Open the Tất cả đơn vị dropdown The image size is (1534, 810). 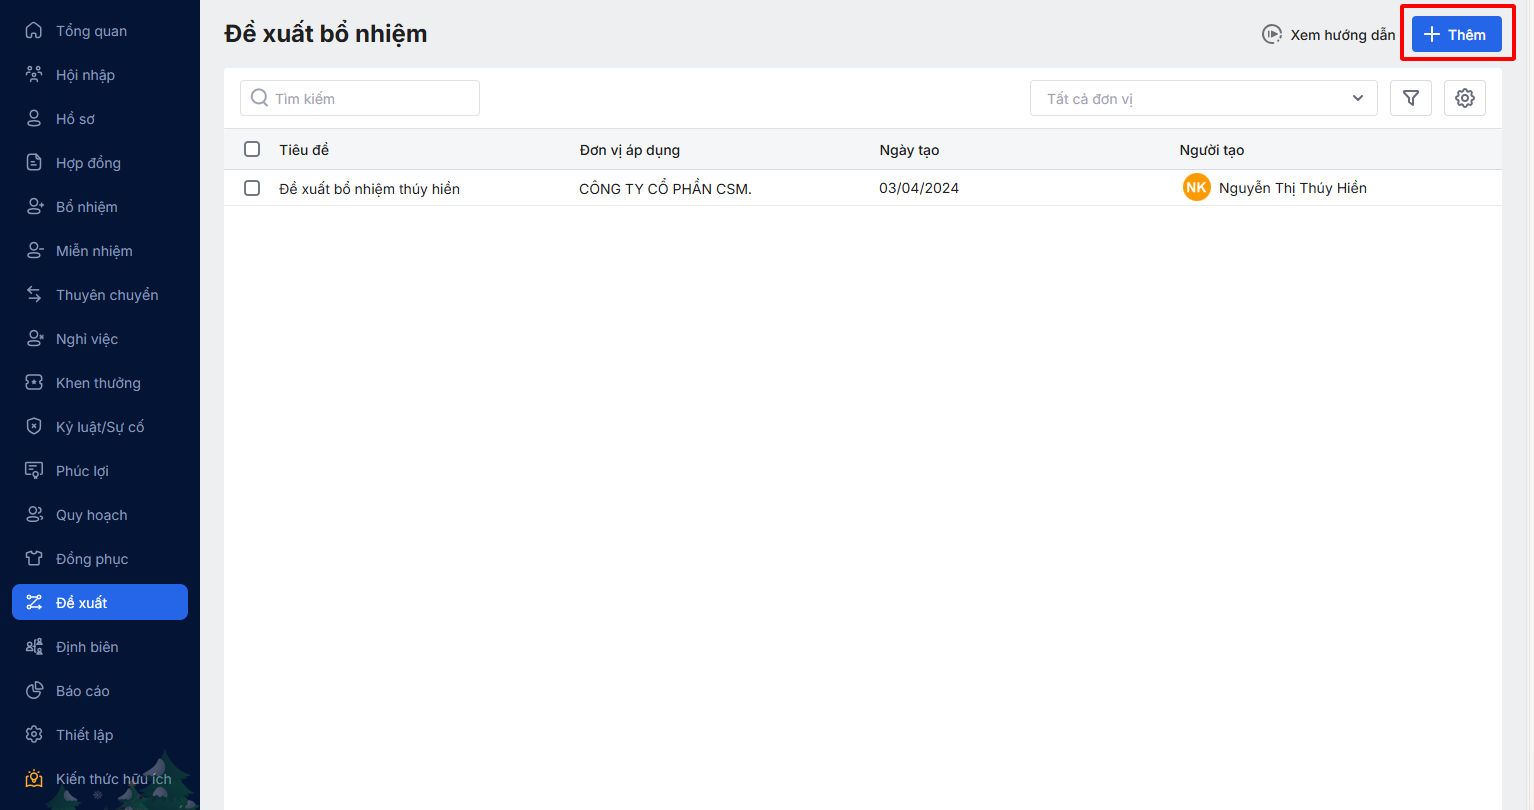pyautogui.click(x=1204, y=98)
